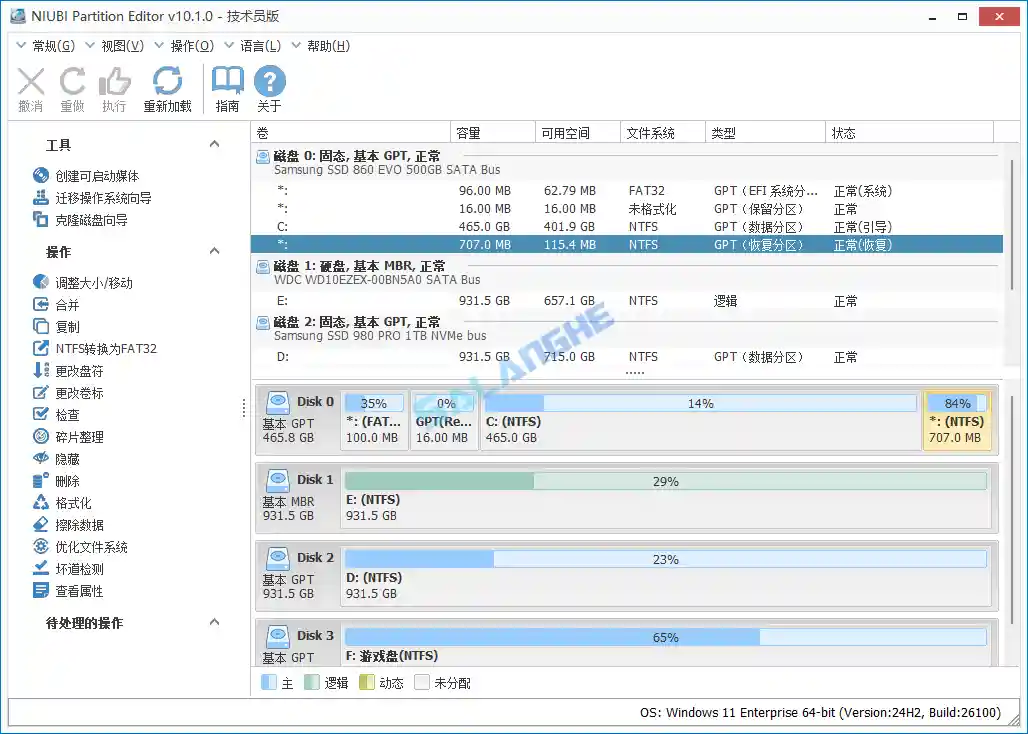The image size is (1028, 734).
Task: Select the C: 465.0 GB row
Action: [627, 227]
